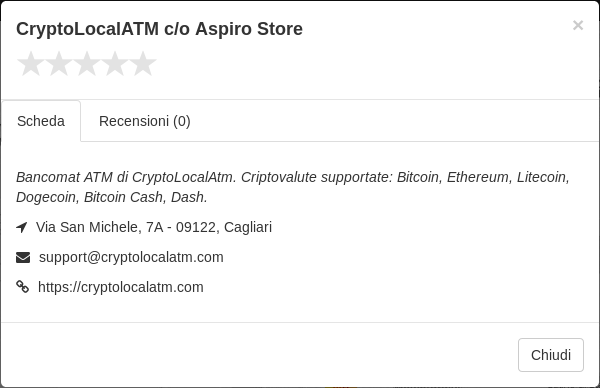
Task: Open the support@cryptolocalatm.com email link
Action: (x=131, y=257)
